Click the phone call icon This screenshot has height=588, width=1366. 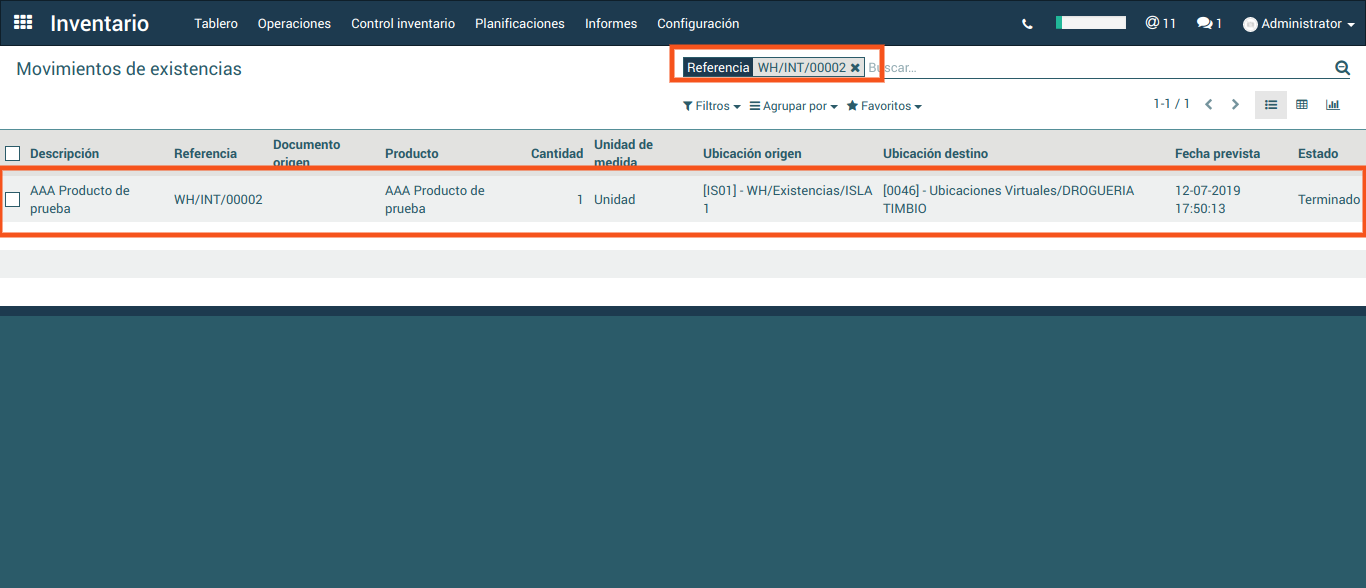point(1027,24)
